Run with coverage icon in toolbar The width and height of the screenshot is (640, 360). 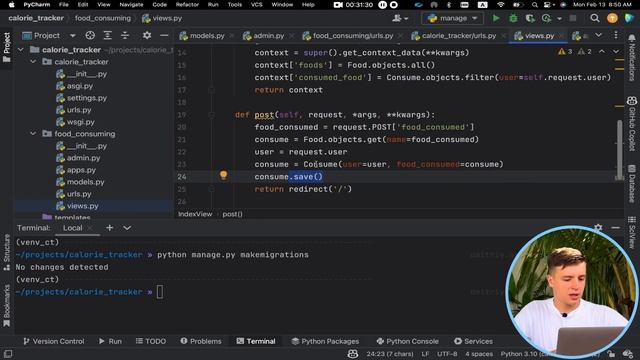pos(530,18)
